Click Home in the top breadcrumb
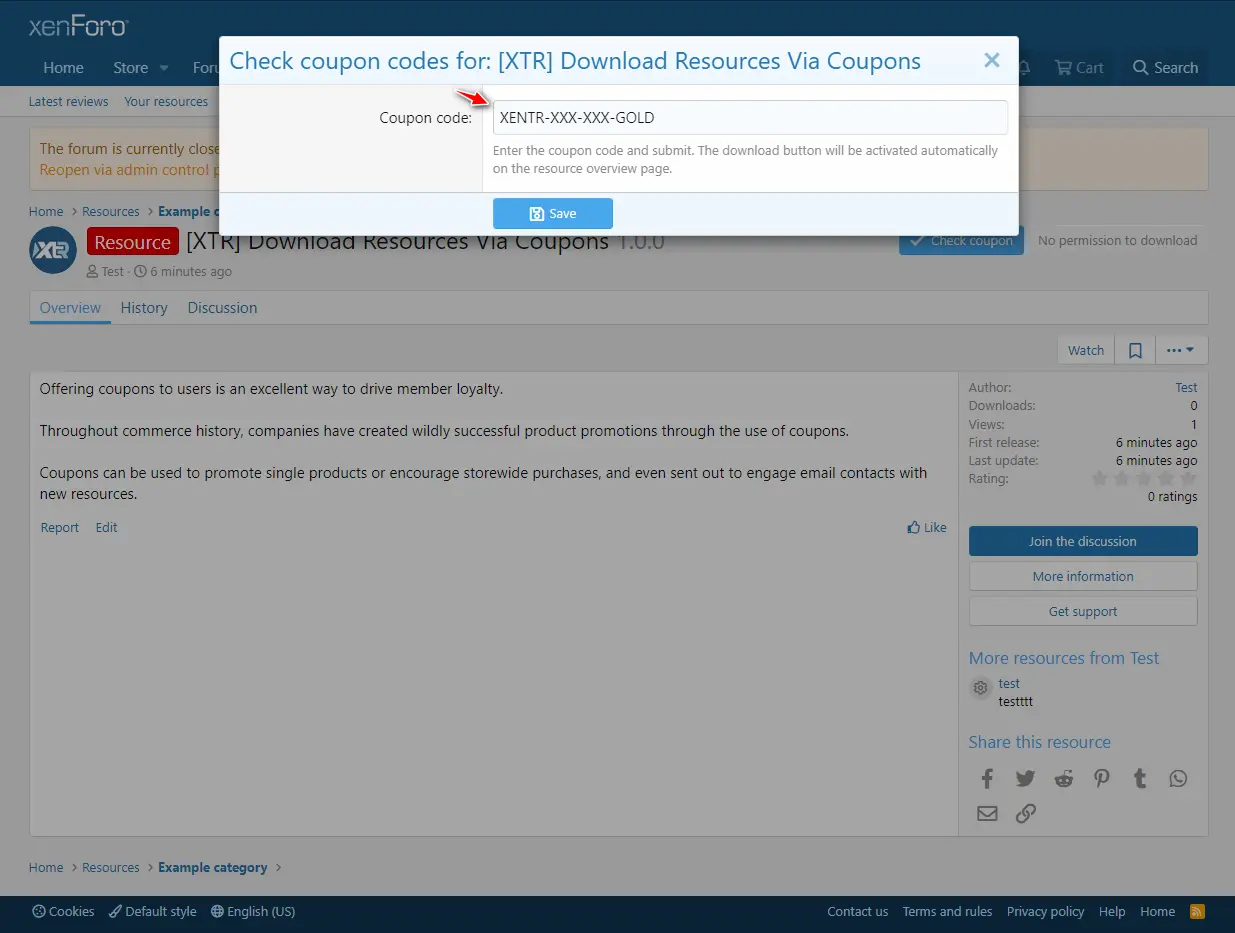The height and width of the screenshot is (933, 1235). [46, 211]
